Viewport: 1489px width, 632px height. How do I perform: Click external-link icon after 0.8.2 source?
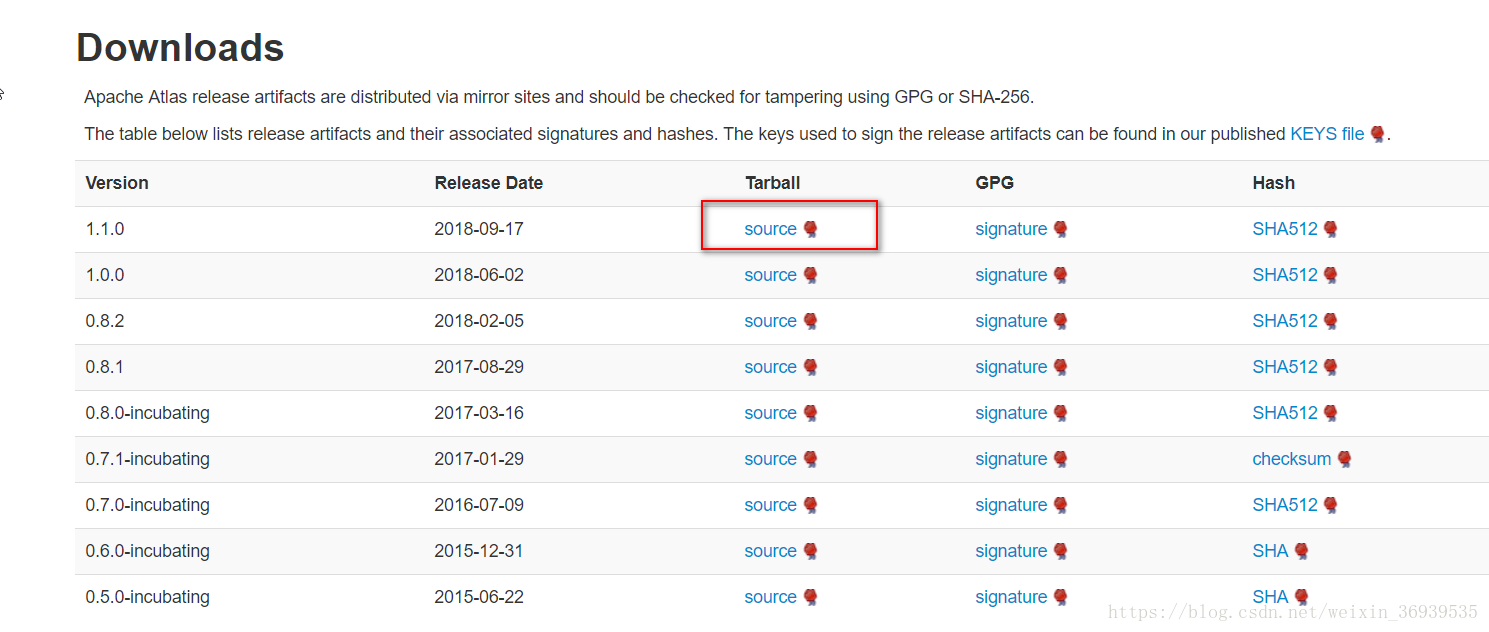(x=810, y=322)
